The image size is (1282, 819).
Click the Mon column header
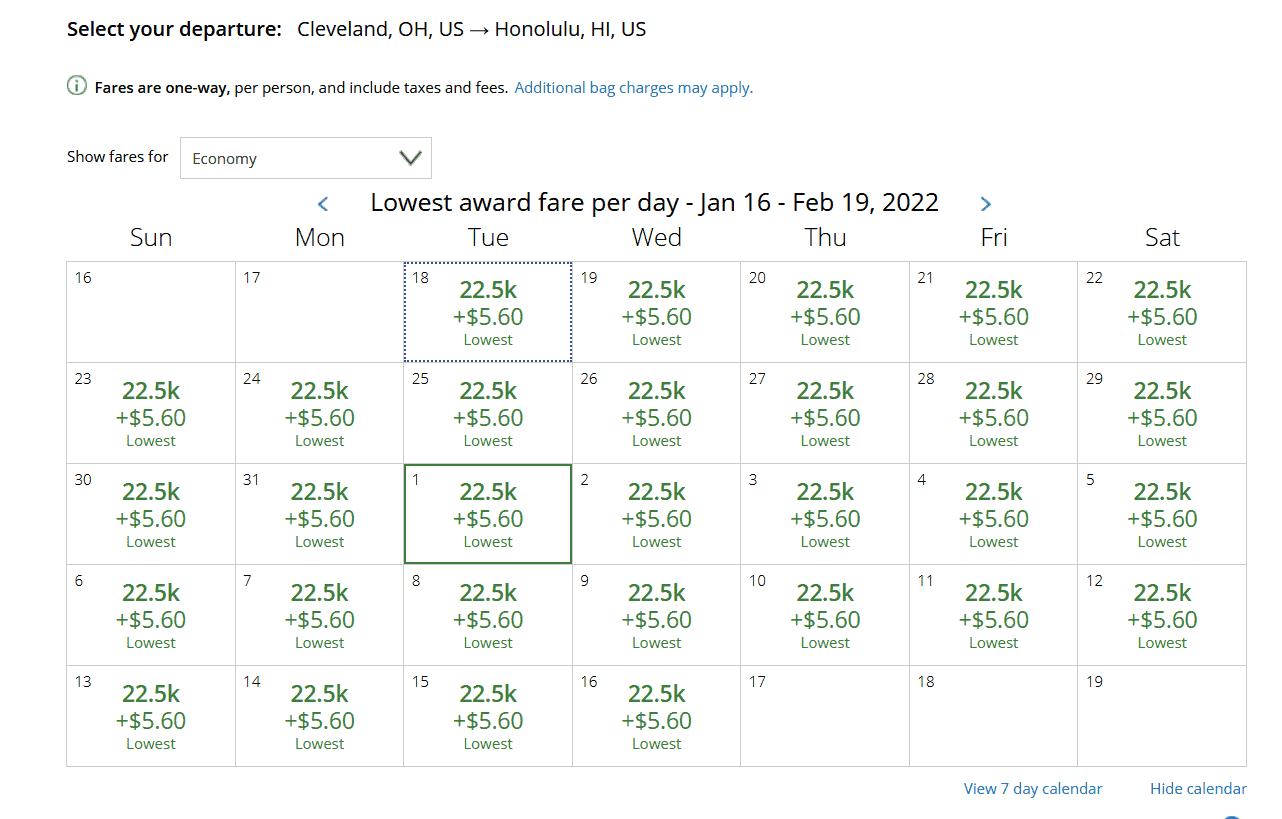[x=320, y=238]
